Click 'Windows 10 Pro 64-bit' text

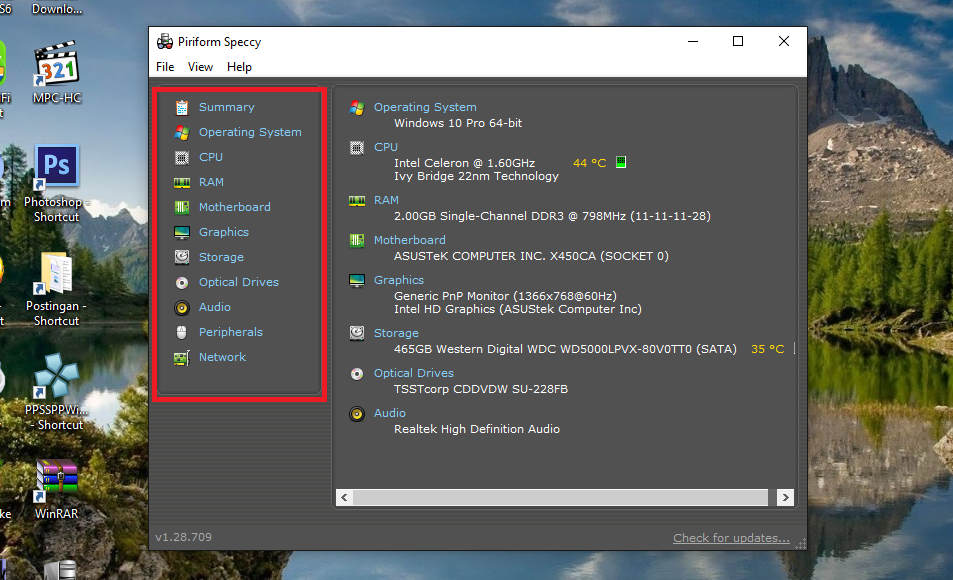pos(458,123)
